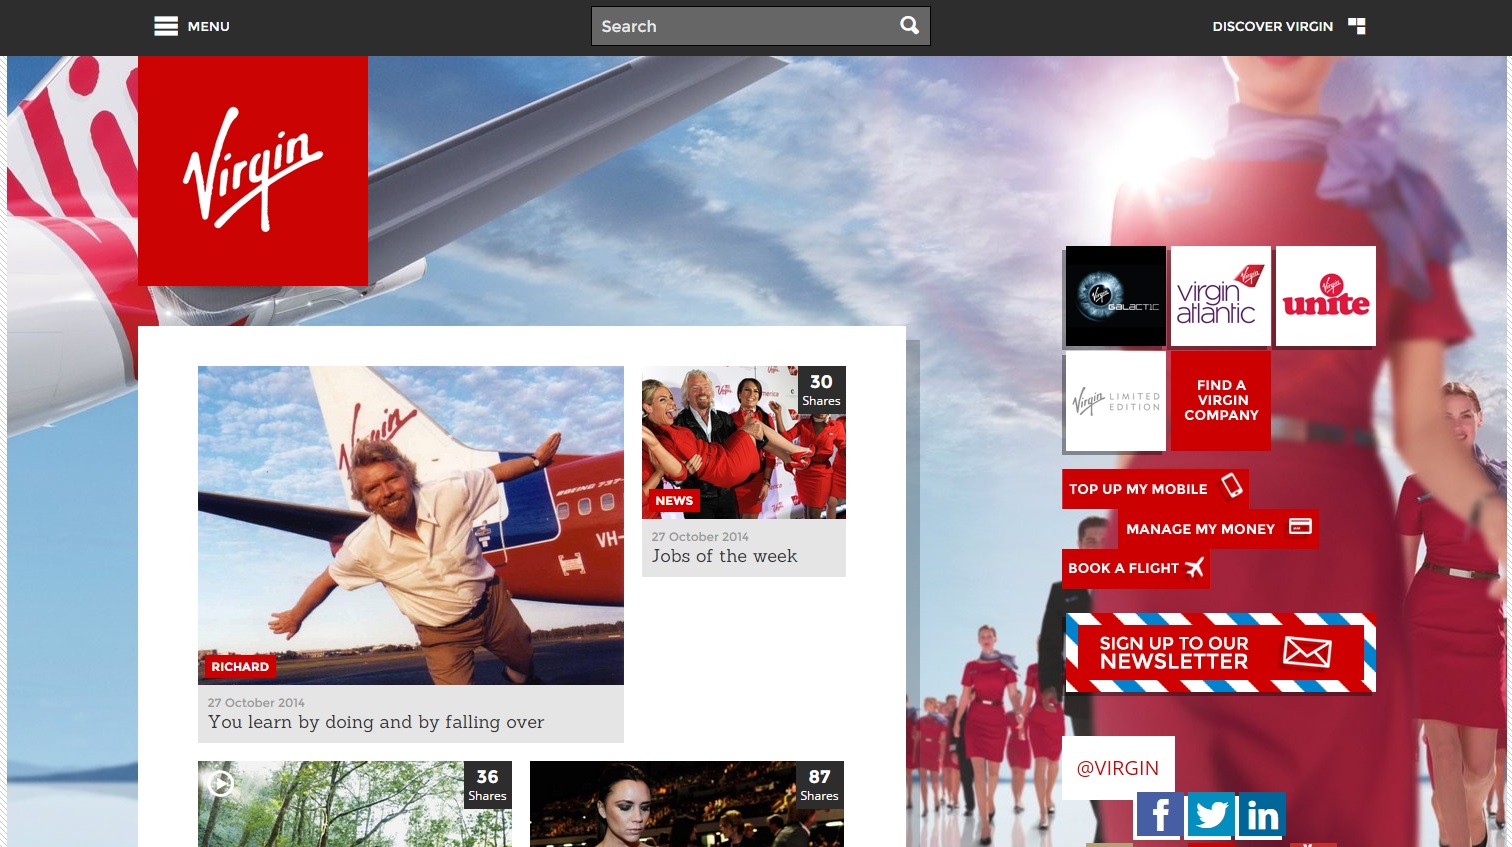Viewport: 1512px width, 847px height.
Task: Open the Virgin Limited Edition tile
Action: [1116, 401]
